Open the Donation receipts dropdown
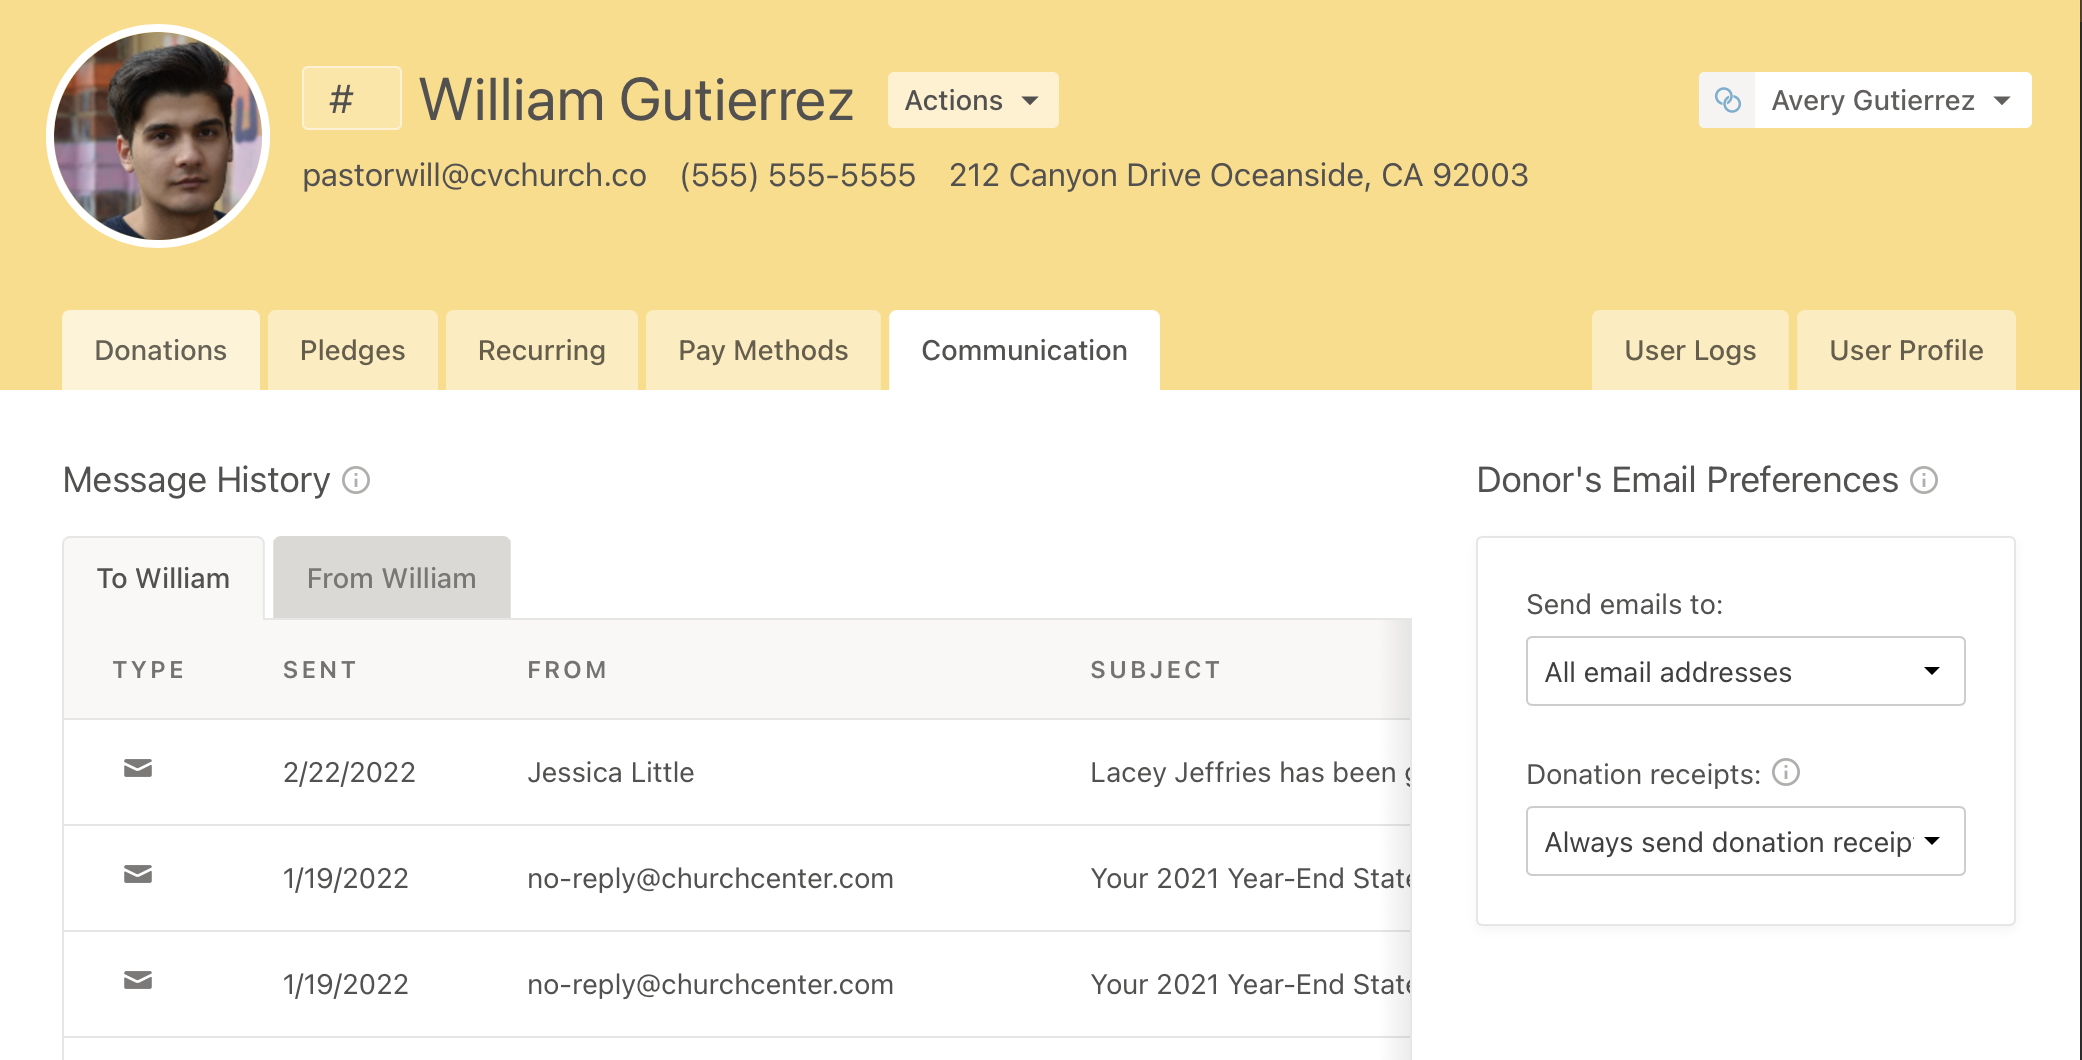Screen dimensions: 2082x1060 [x=1745, y=841]
